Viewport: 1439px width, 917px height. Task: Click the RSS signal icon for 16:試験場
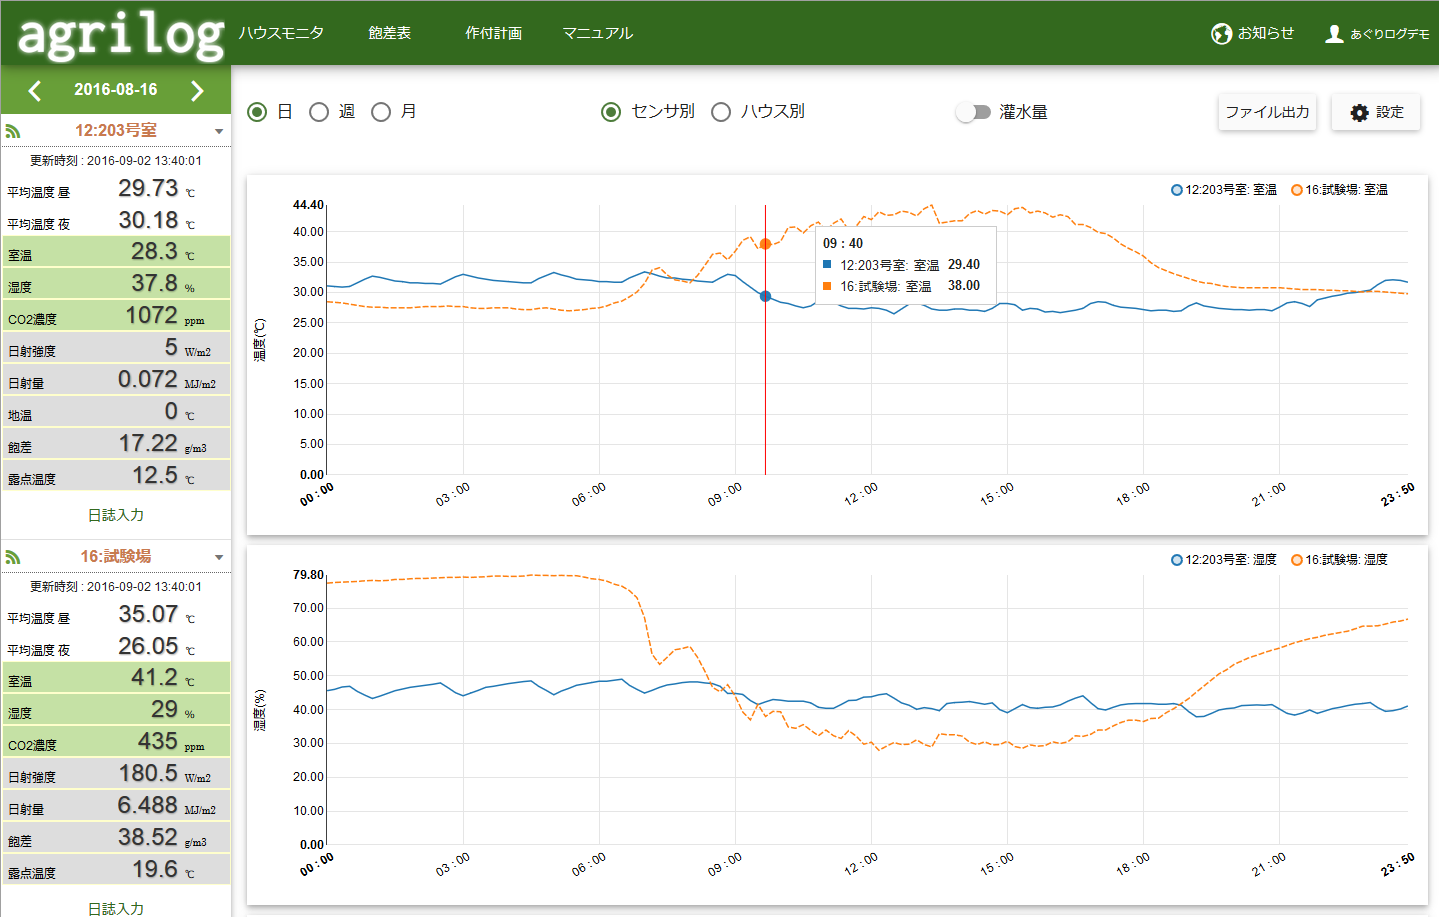point(13,557)
